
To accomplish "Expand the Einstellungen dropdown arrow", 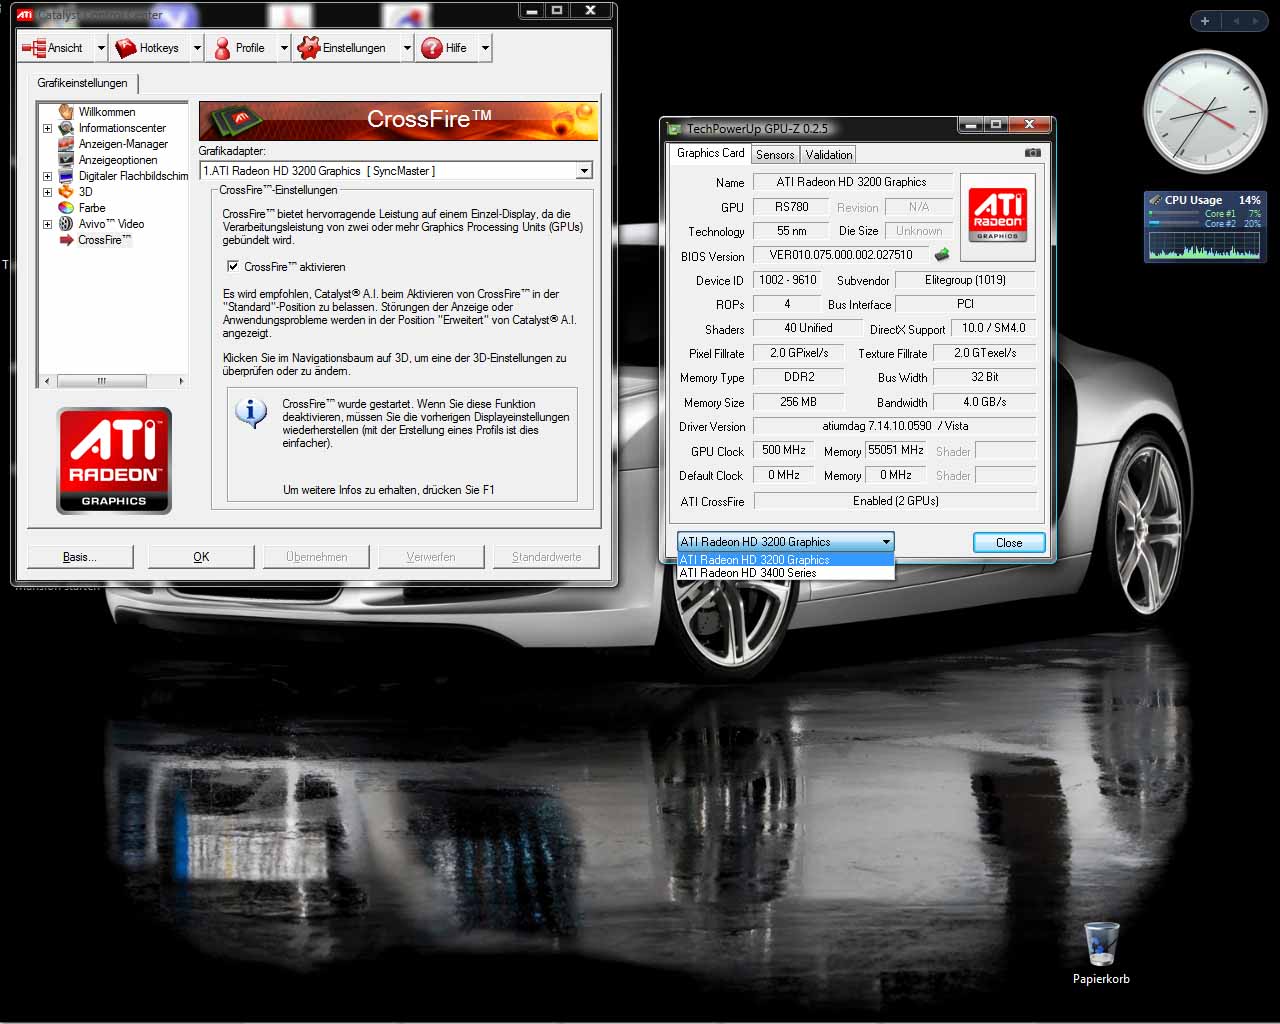I will pos(407,48).
